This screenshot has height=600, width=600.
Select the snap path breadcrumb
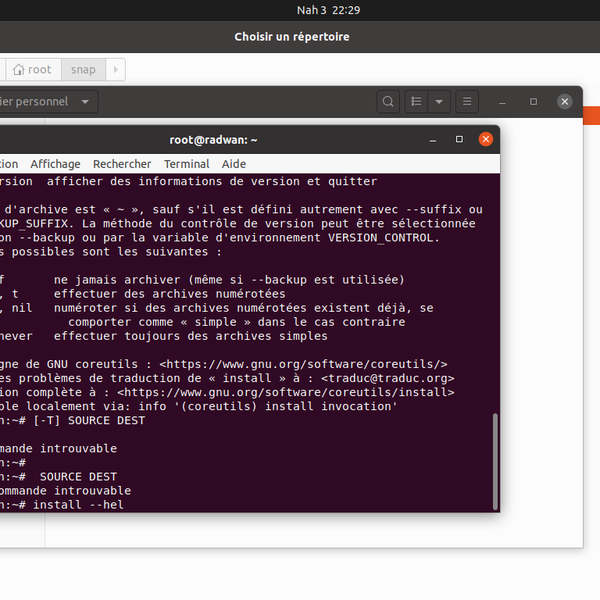pyautogui.click(x=83, y=69)
